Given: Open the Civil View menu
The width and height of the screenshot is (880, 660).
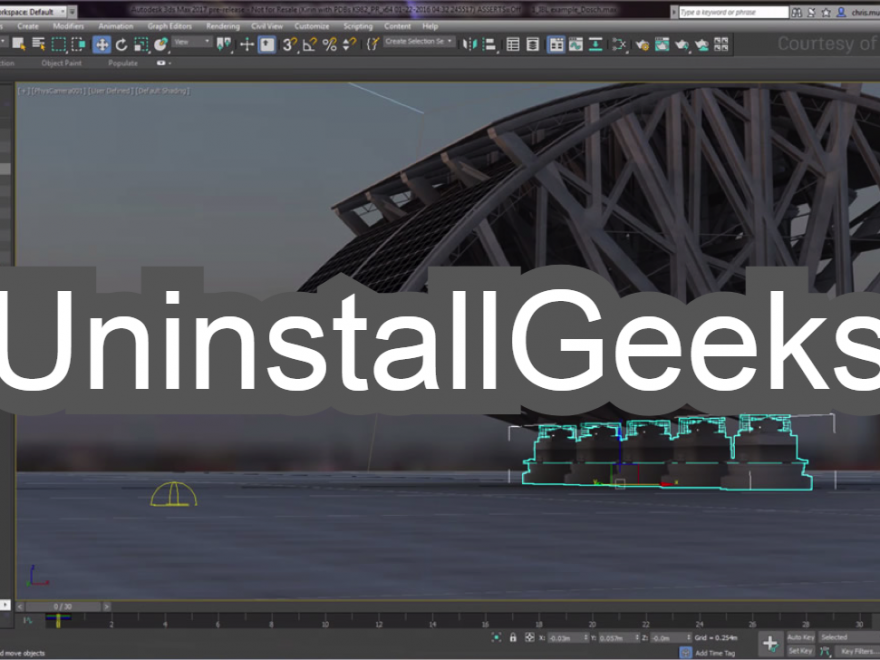Looking at the screenshot, I should coord(267,26).
